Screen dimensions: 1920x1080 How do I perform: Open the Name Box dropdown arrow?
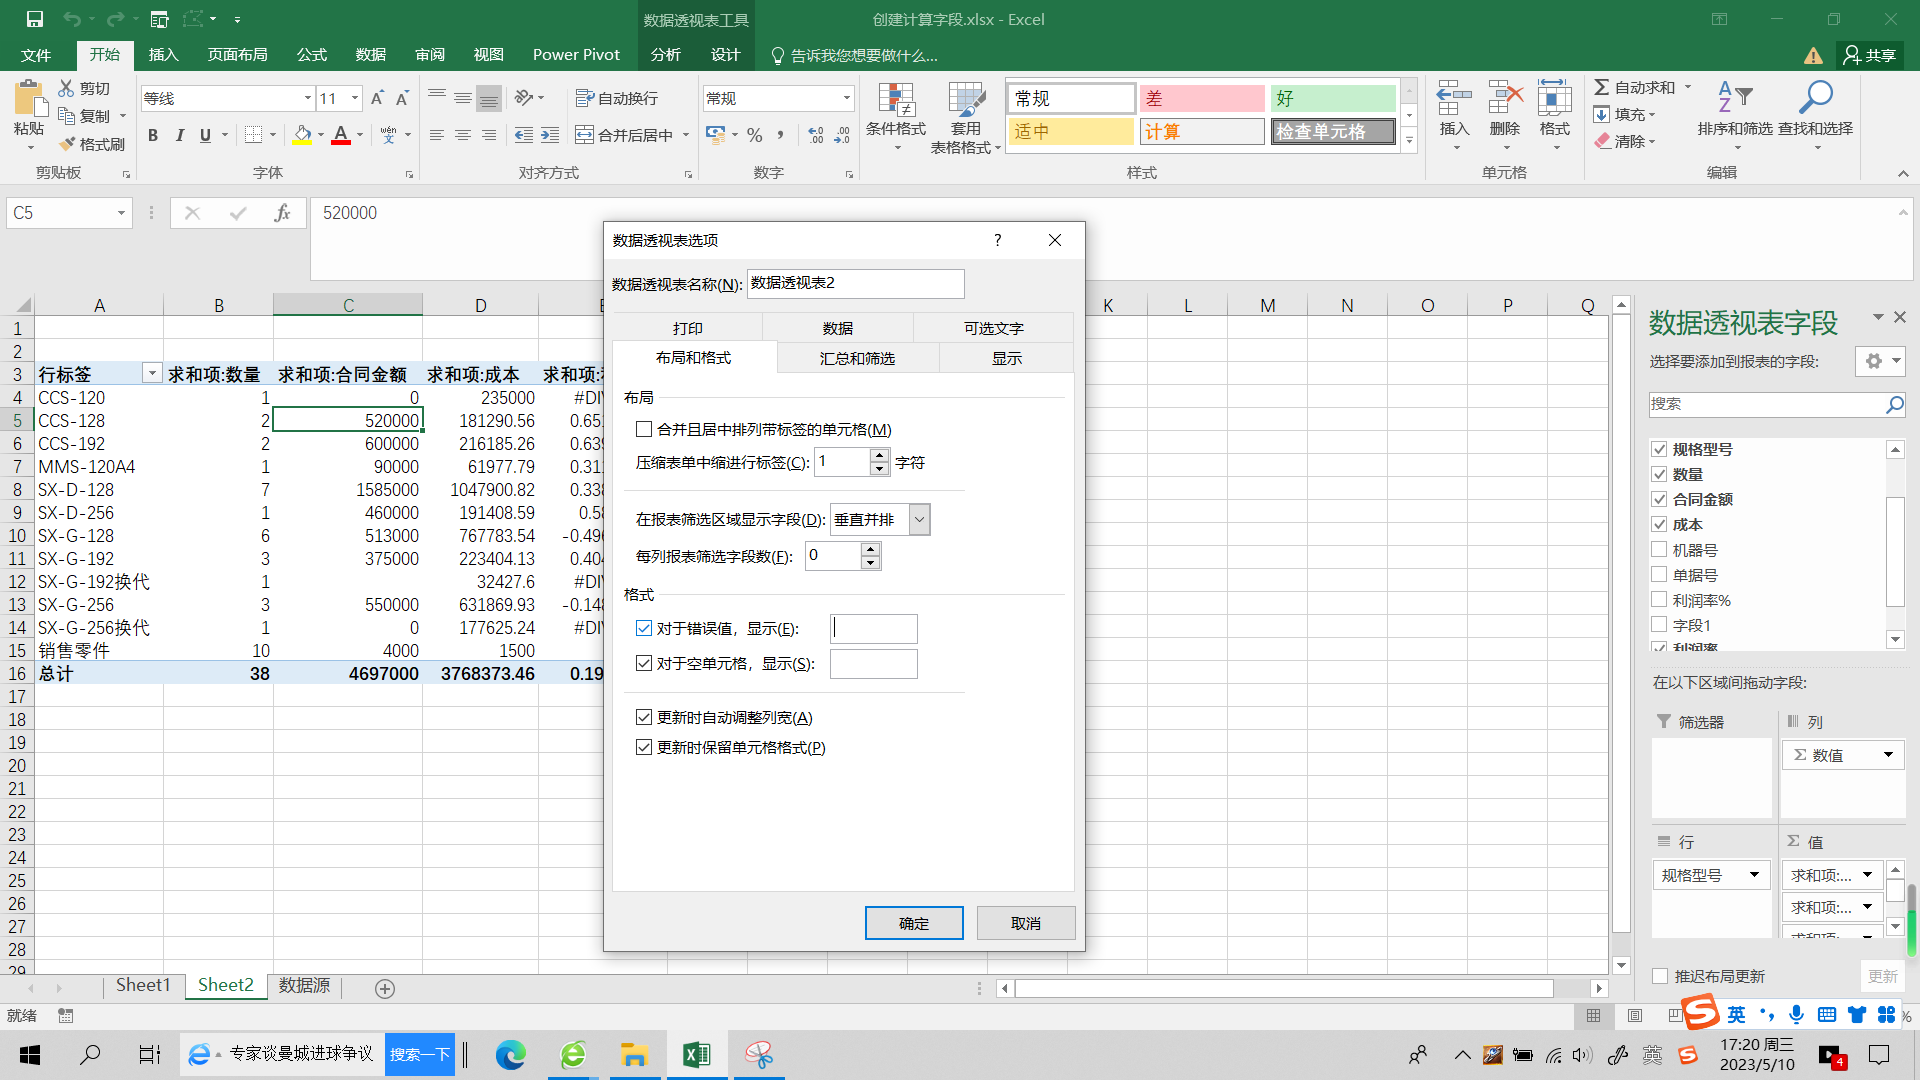tap(121, 213)
